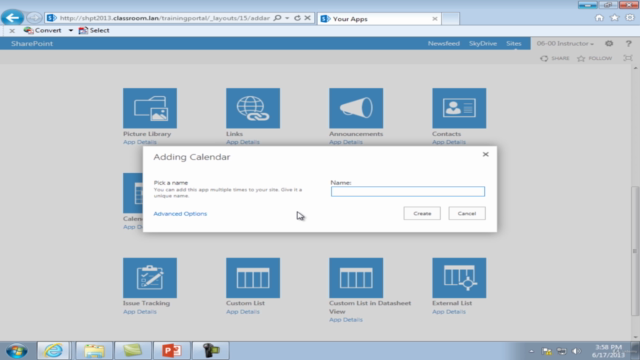
Task: Cancel the Adding Calendar dialog
Action: 467,213
